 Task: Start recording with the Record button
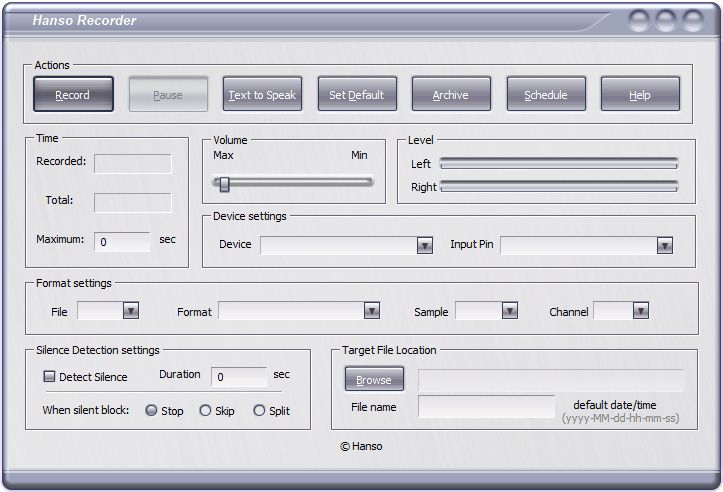pyautogui.click(x=73, y=94)
